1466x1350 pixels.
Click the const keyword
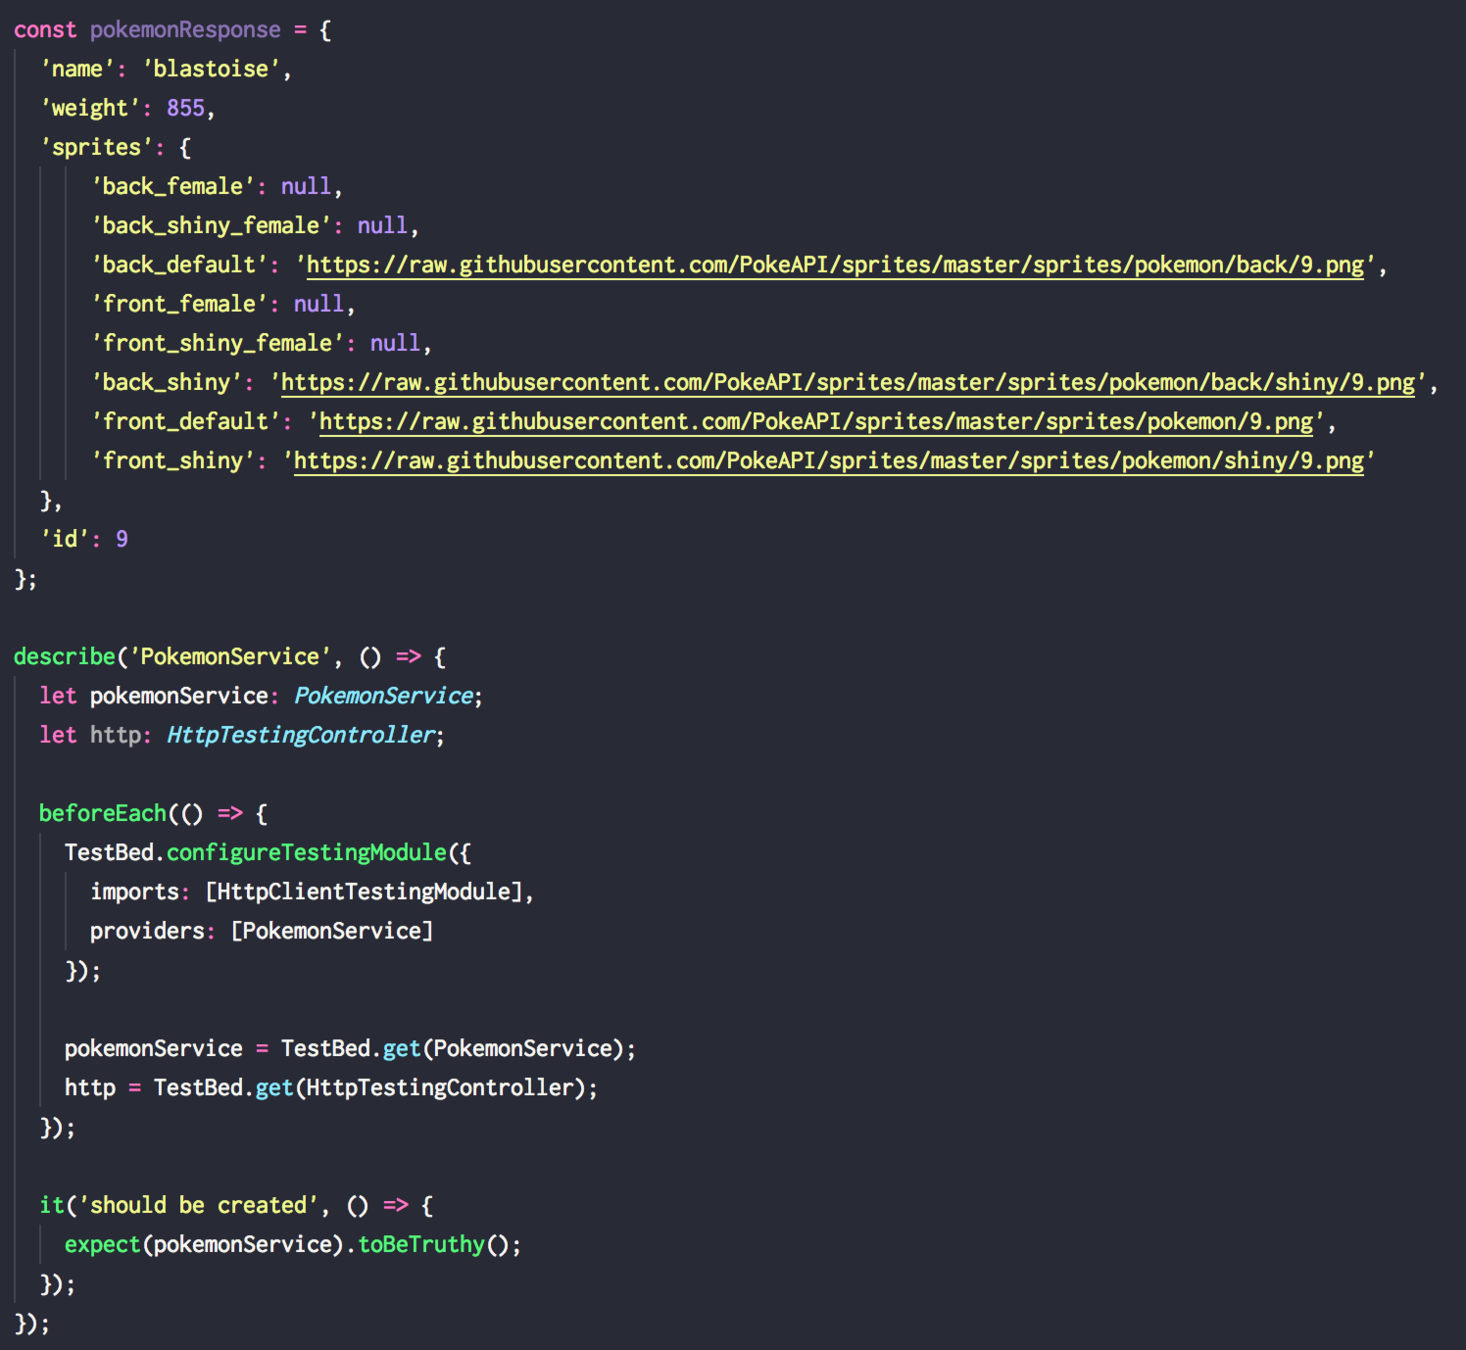click(45, 30)
